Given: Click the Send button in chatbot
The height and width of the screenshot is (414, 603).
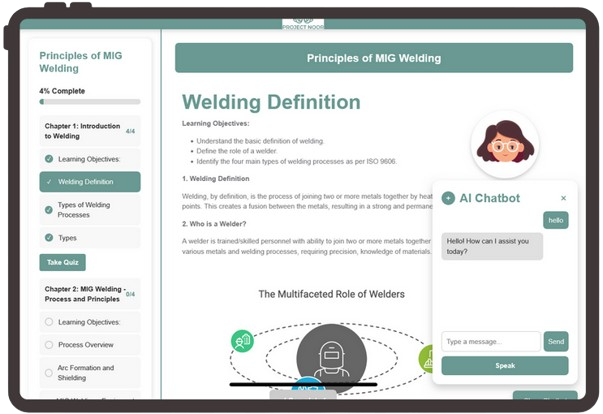Looking at the screenshot, I should click(555, 342).
